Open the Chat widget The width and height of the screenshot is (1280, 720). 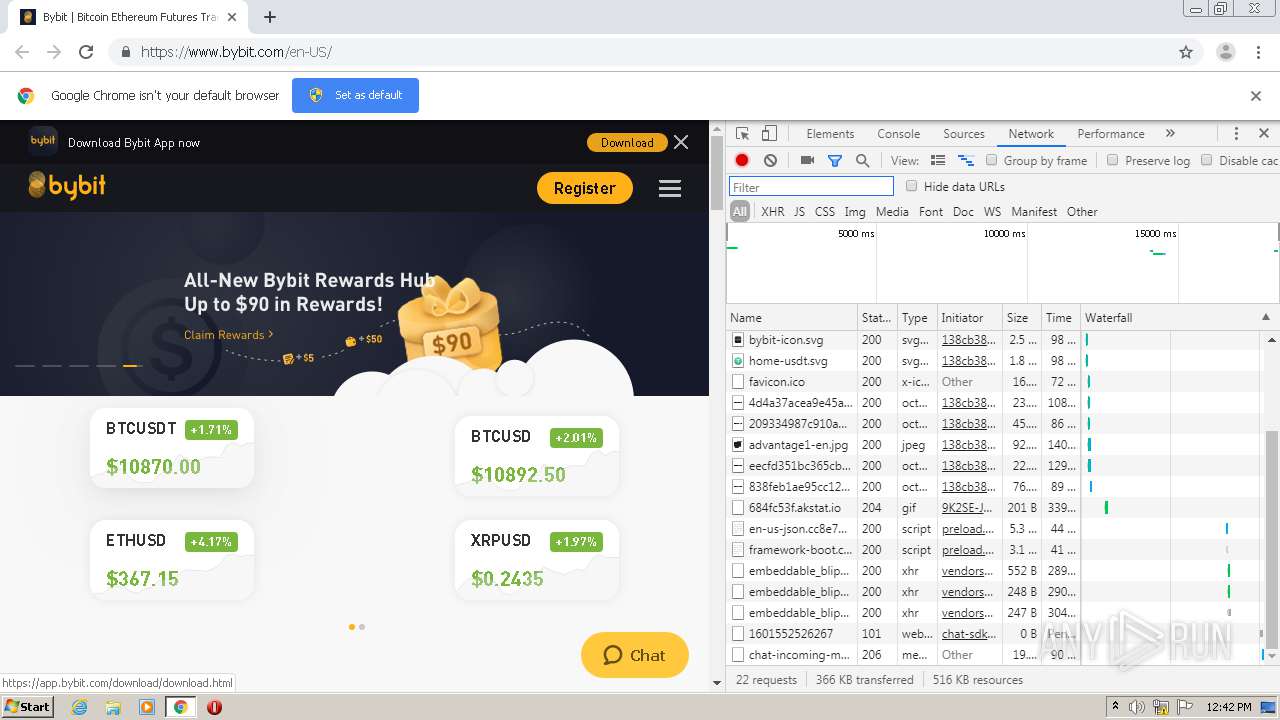(x=634, y=656)
